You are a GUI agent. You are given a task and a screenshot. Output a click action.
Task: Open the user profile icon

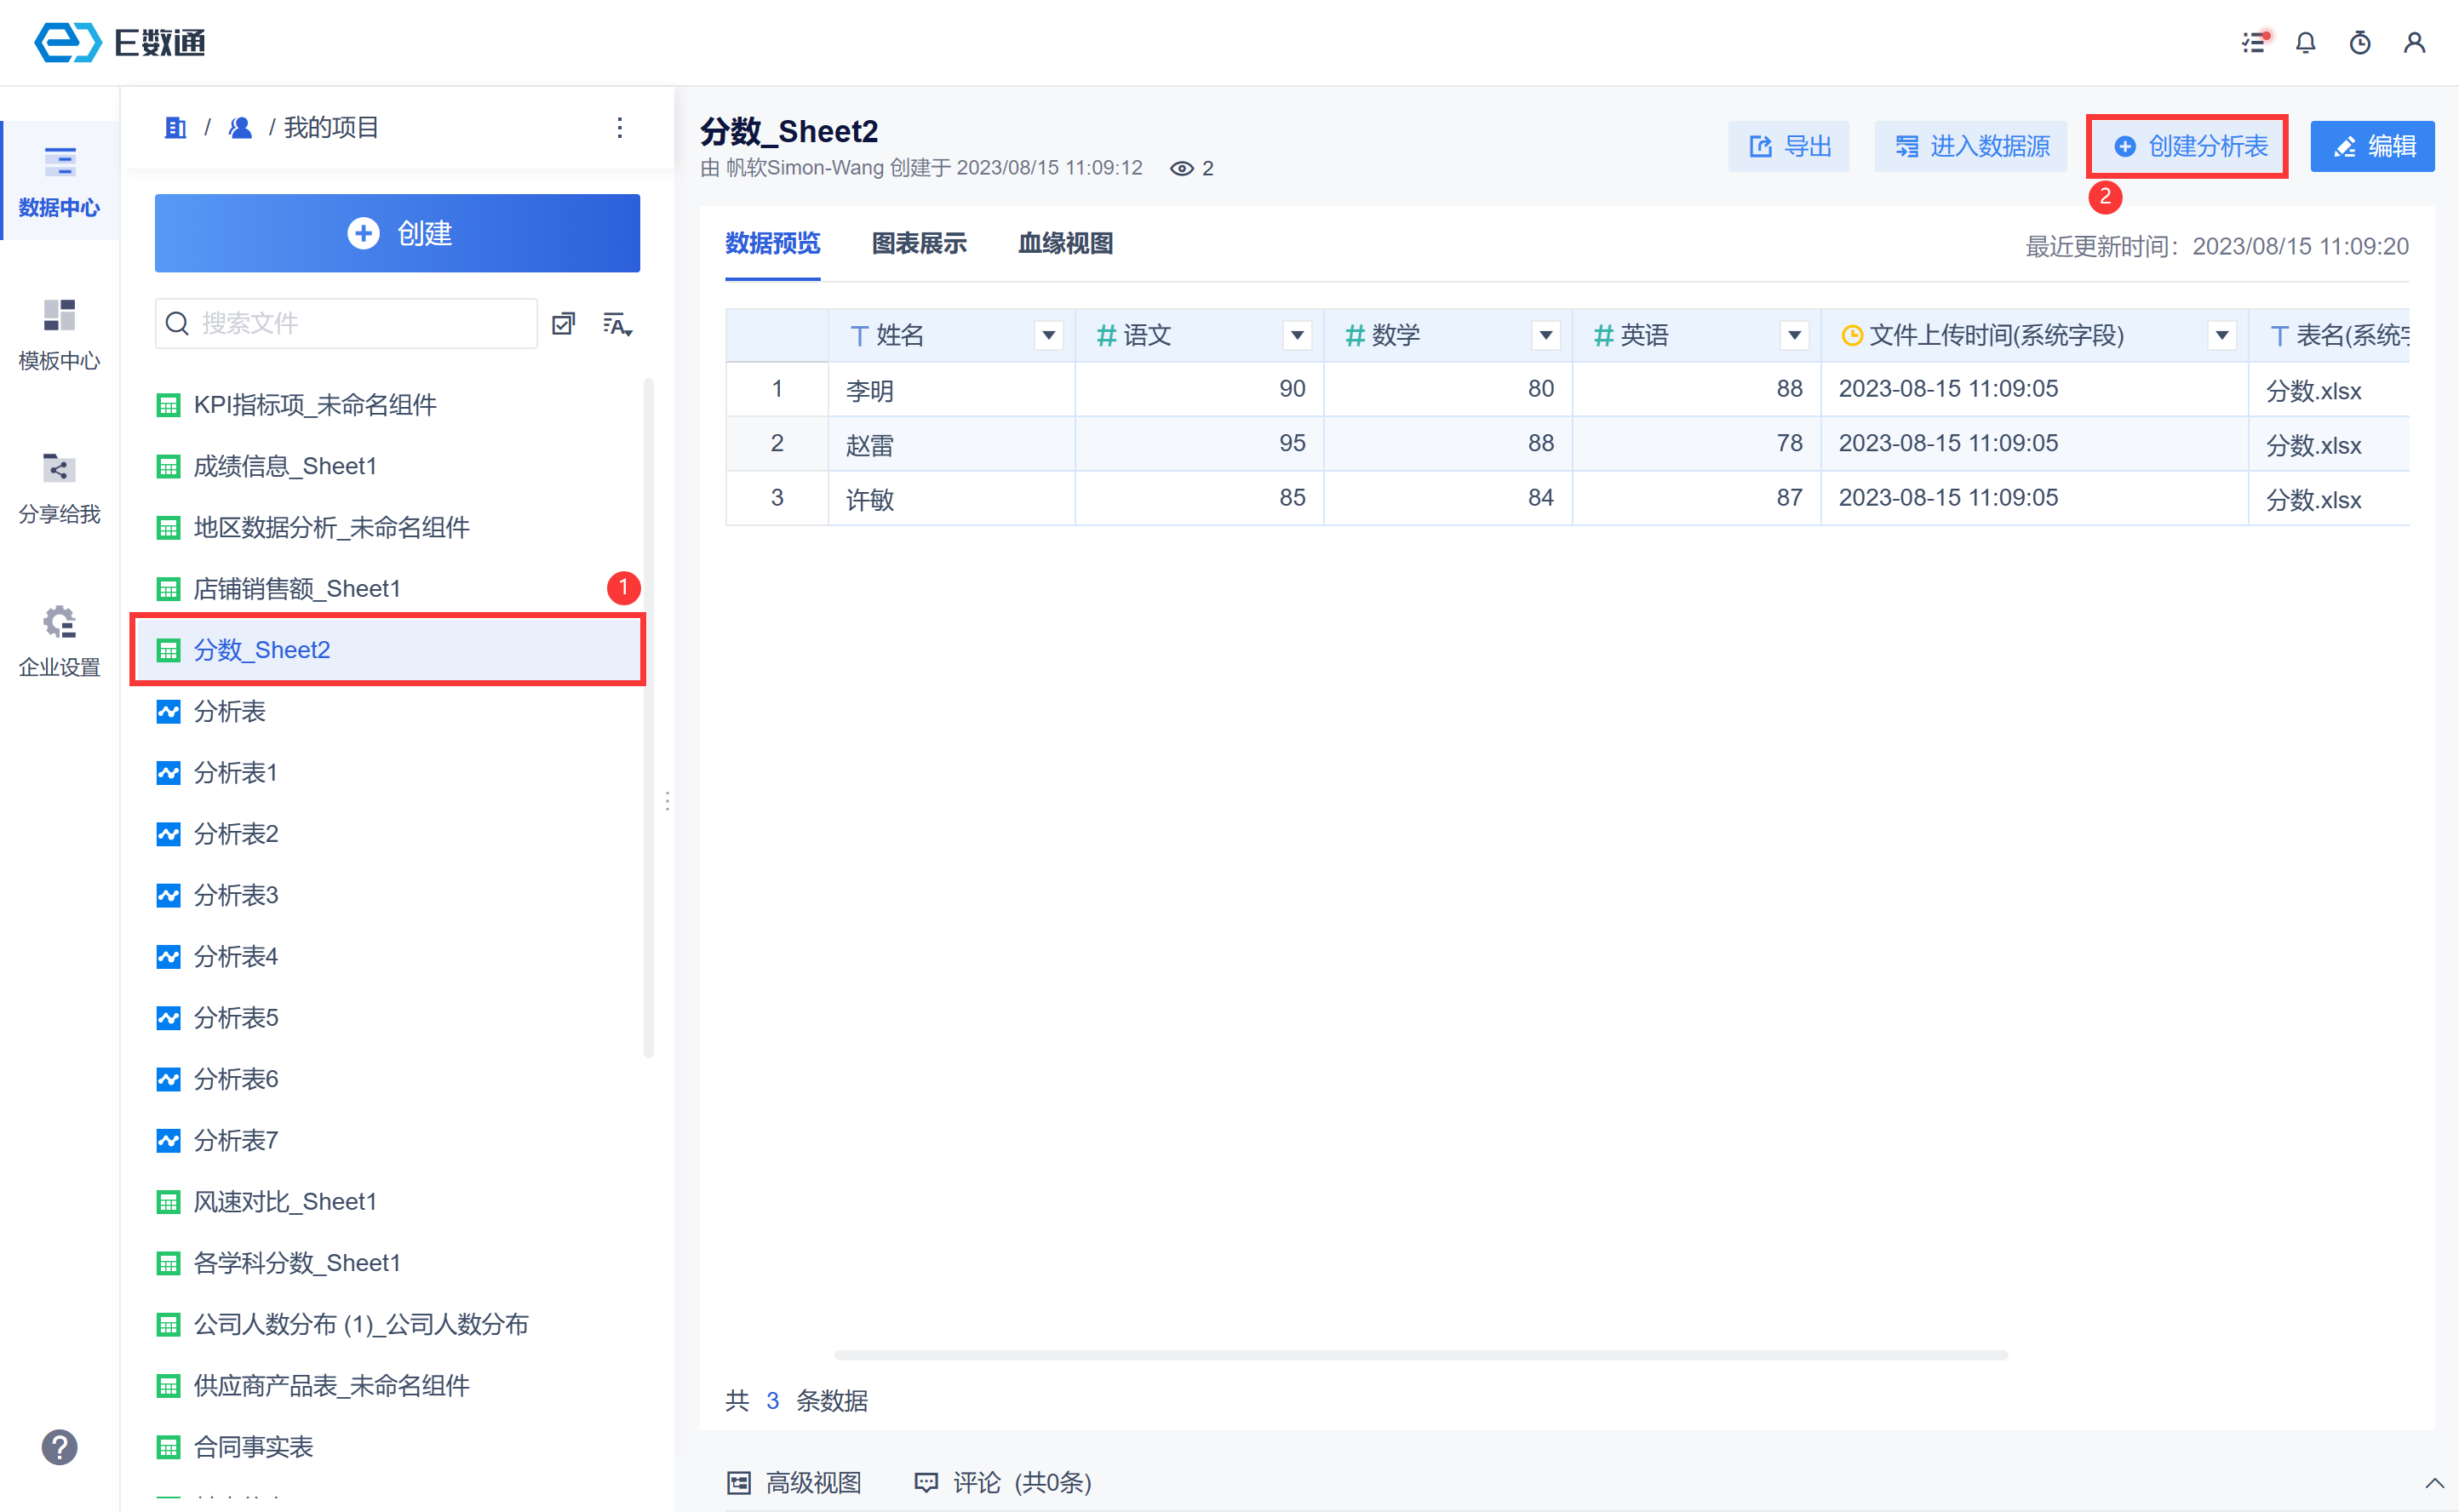pyautogui.click(x=2413, y=43)
